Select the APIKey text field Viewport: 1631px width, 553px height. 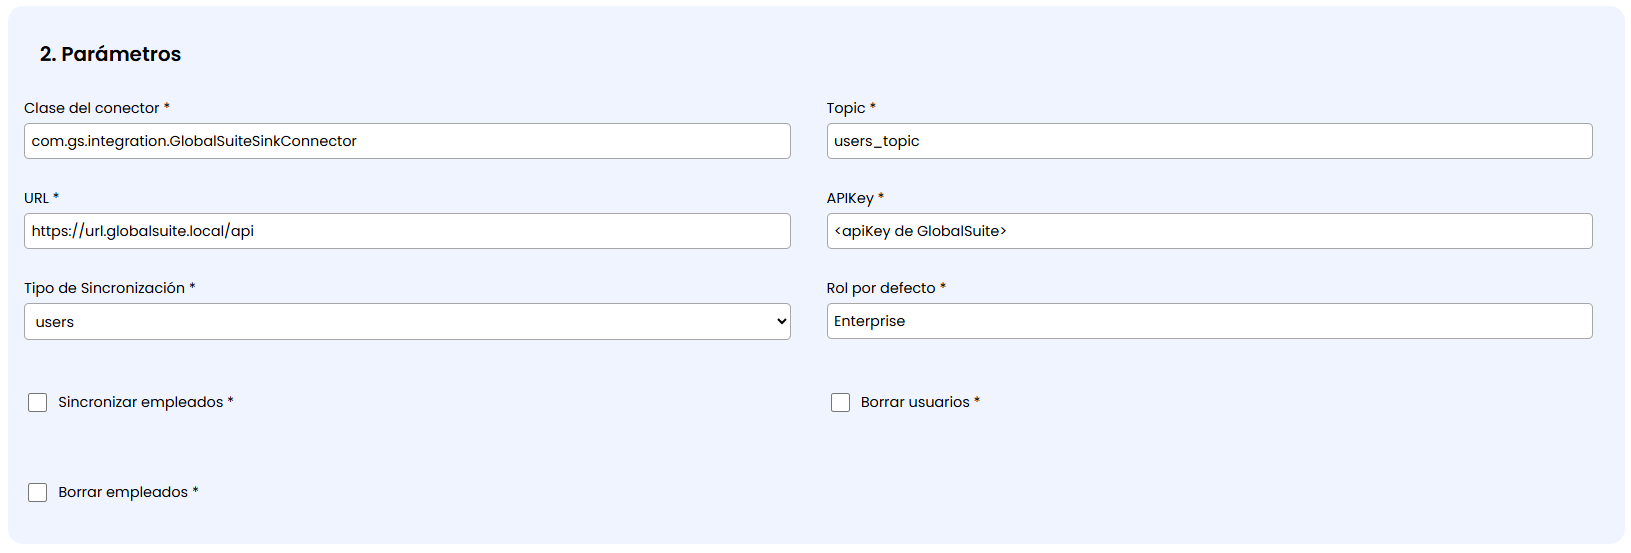pyautogui.click(x=1209, y=231)
